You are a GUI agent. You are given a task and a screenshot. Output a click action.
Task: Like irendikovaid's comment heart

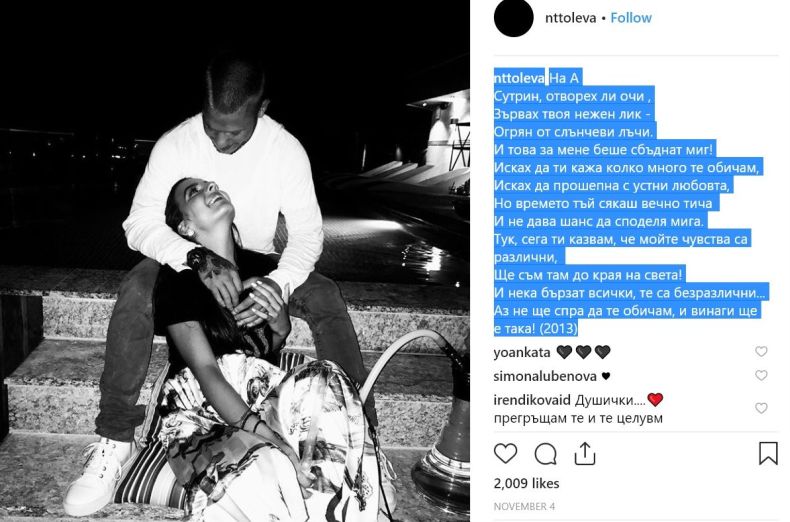point(761,408)
